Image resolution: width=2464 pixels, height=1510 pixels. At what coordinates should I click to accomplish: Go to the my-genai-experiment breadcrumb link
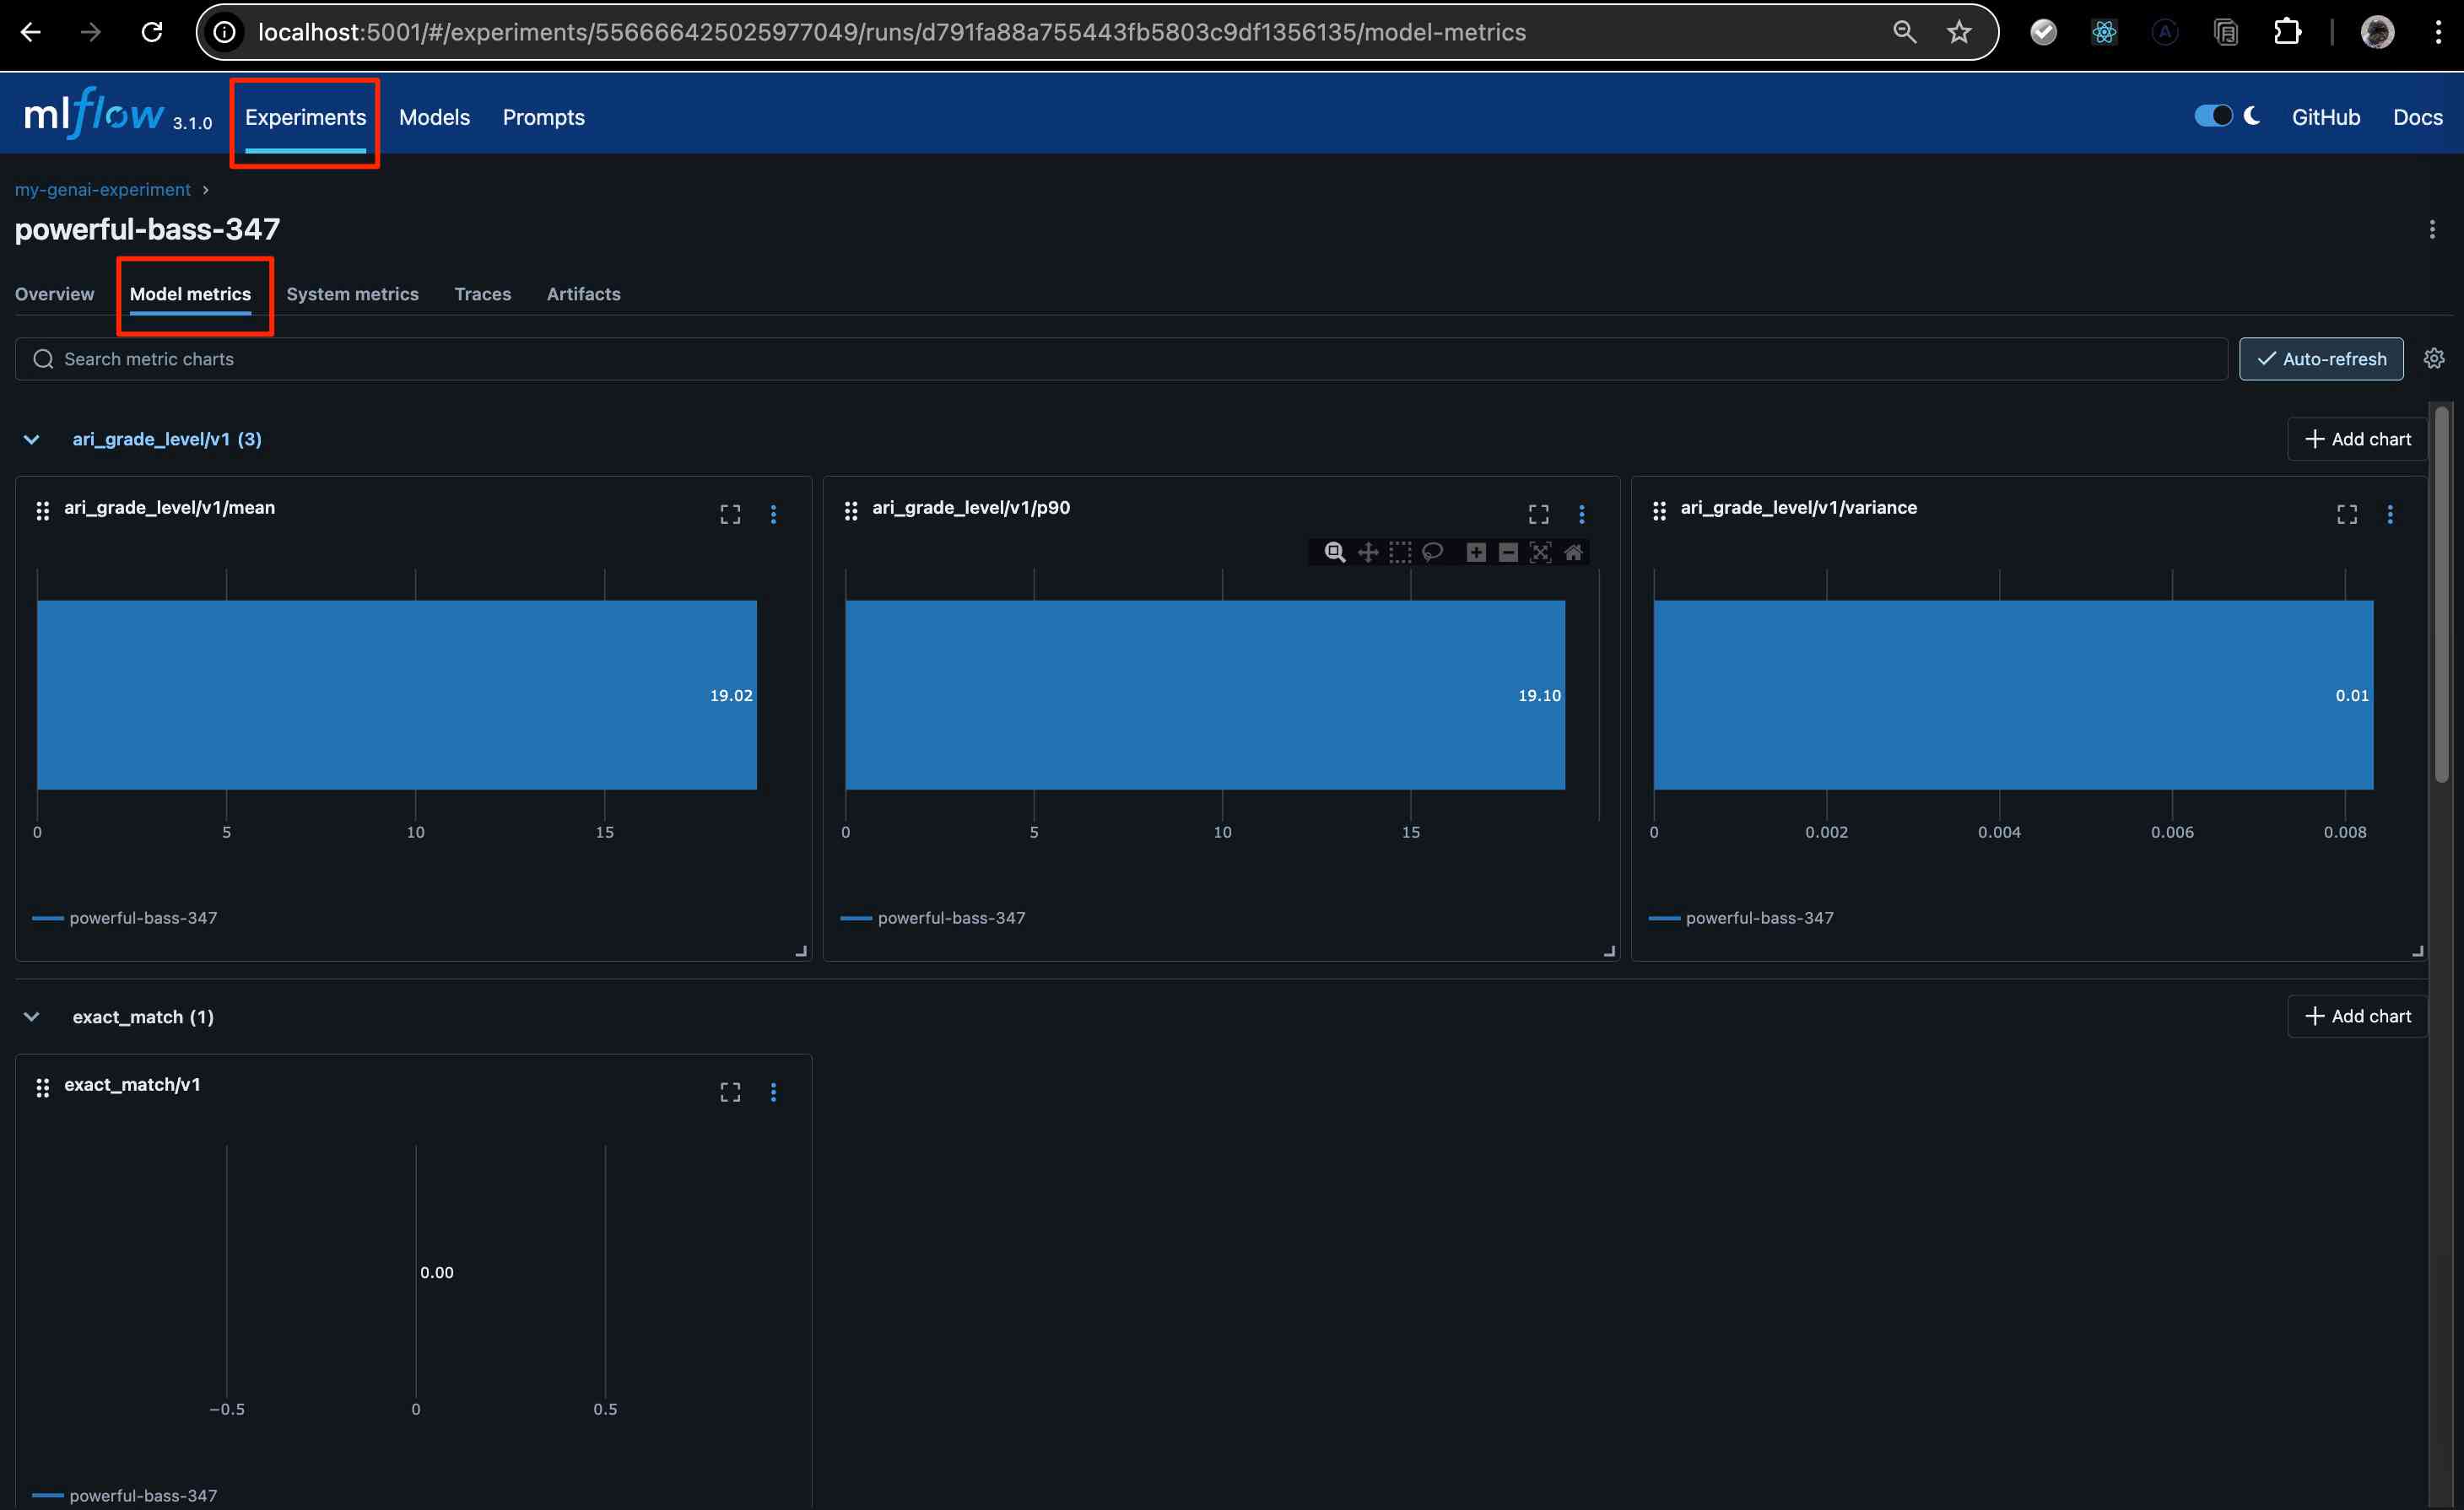(102, 189)
